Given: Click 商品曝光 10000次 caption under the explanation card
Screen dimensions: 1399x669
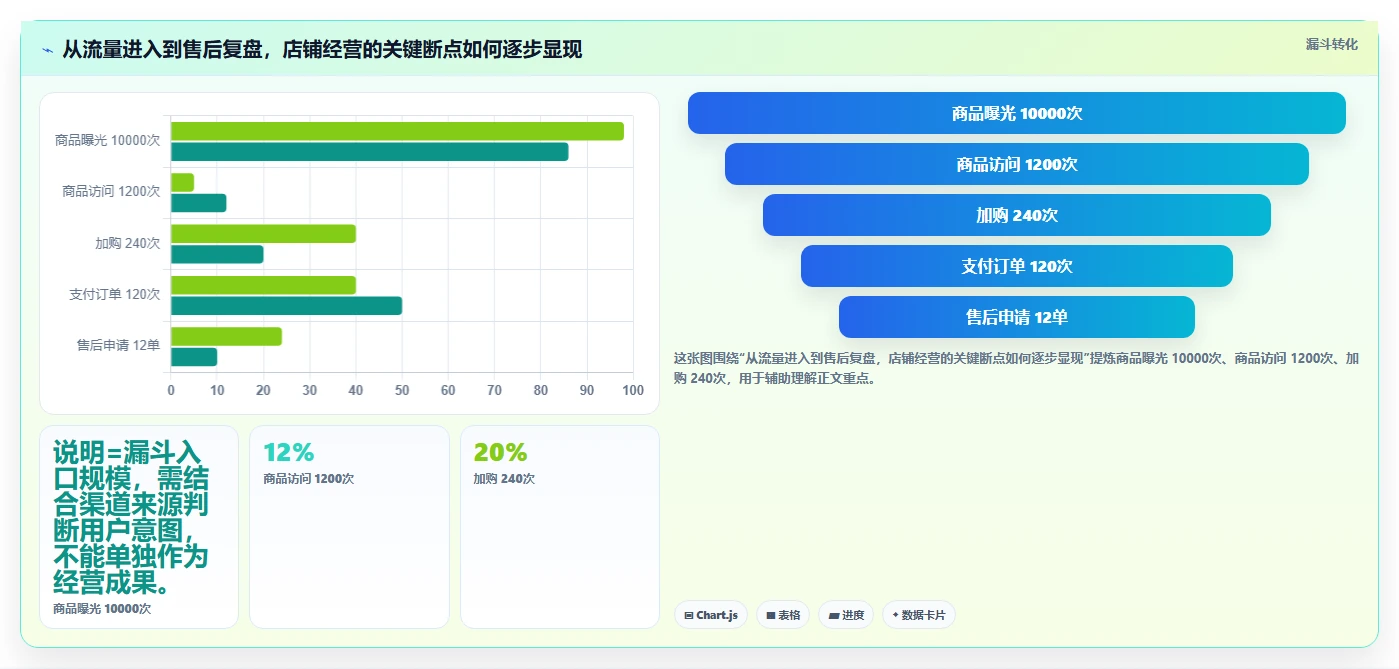Looking at the screenshot, I should (102, 608).
